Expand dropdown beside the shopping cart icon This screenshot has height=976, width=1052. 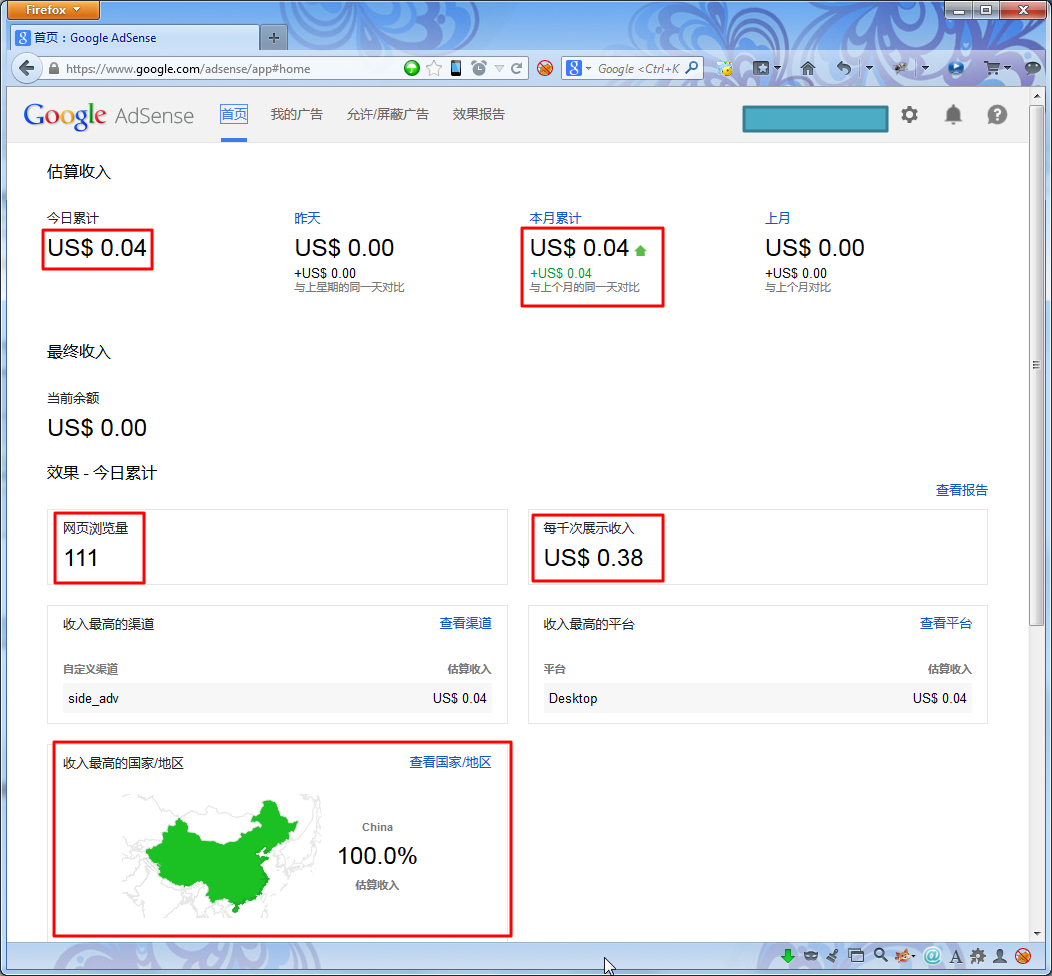coord(1007,68)
